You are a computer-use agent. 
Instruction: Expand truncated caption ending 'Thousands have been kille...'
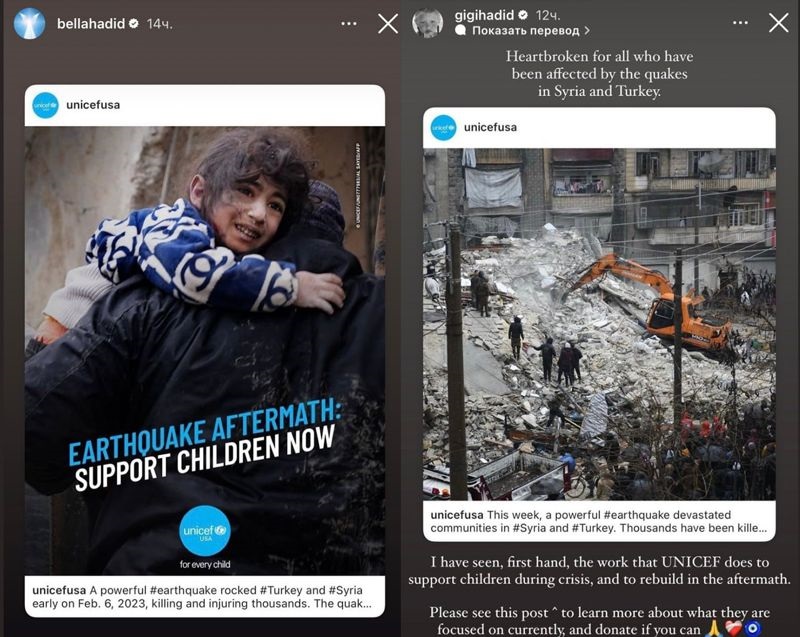(598, 521)
